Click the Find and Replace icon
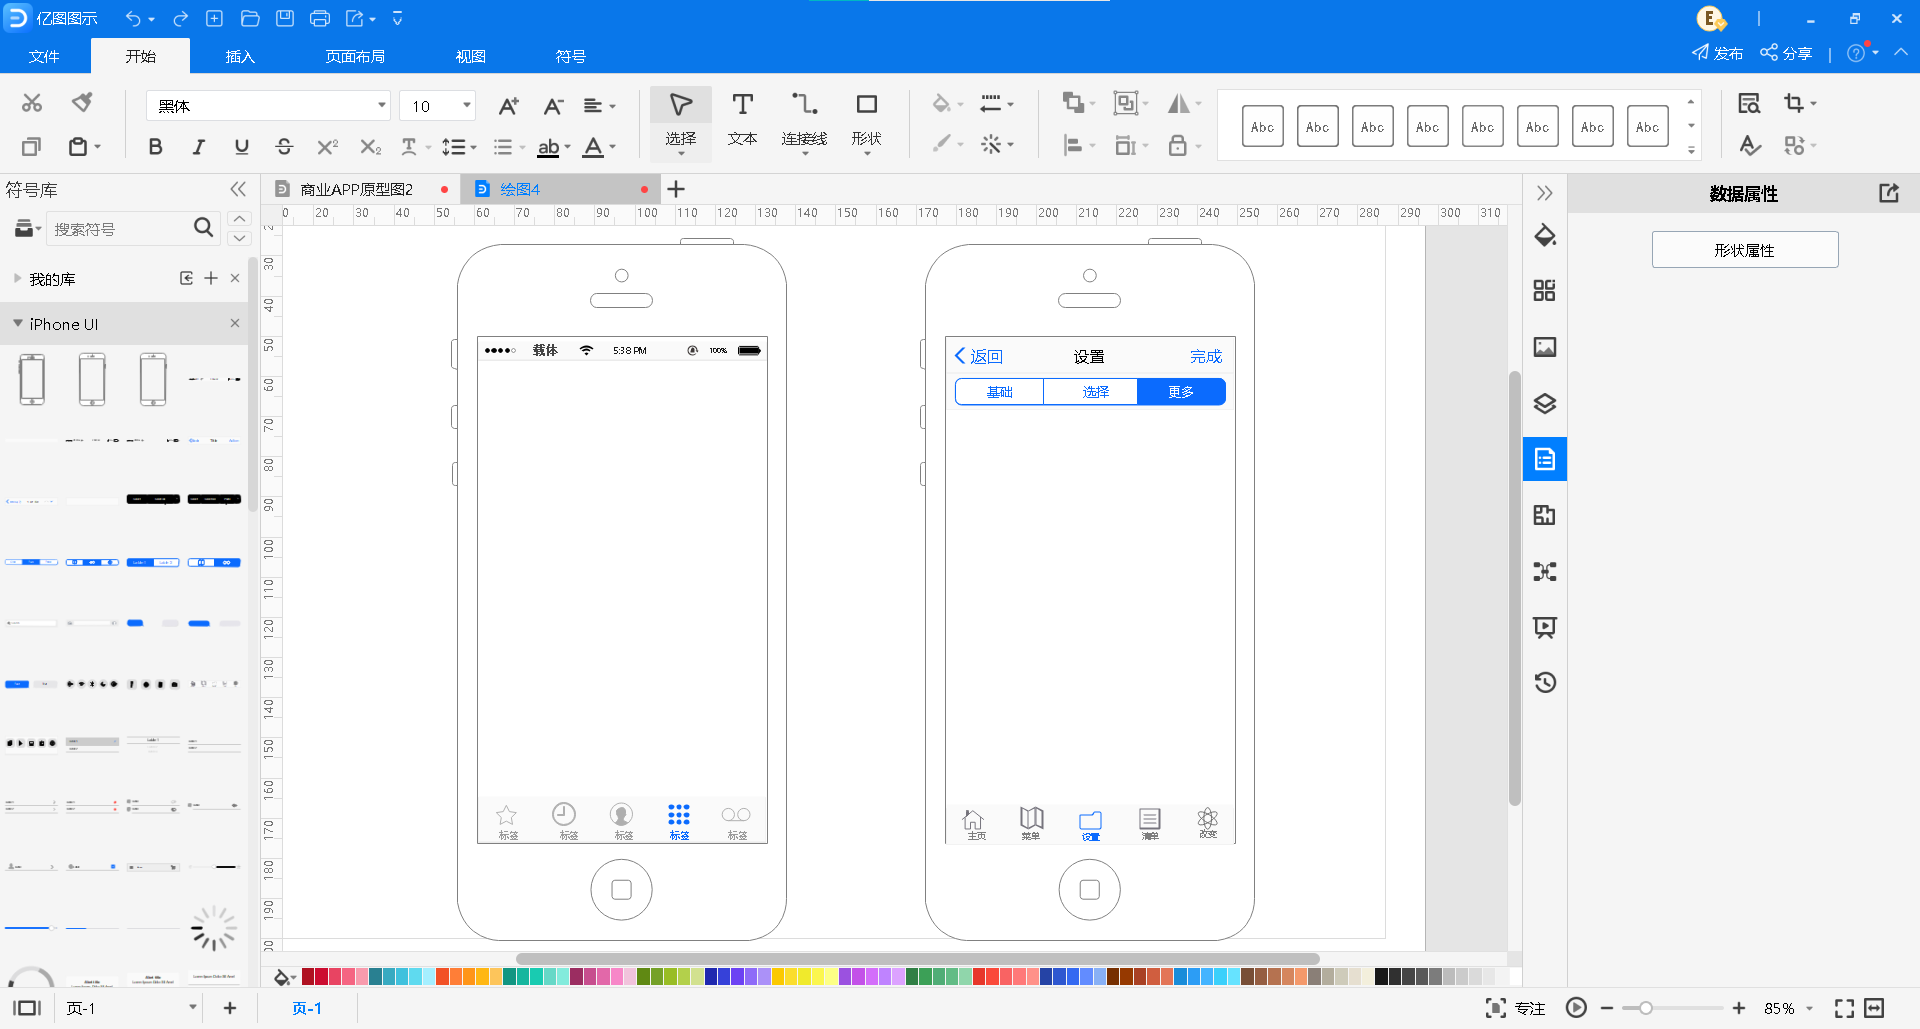 [x=1749, y=103]
